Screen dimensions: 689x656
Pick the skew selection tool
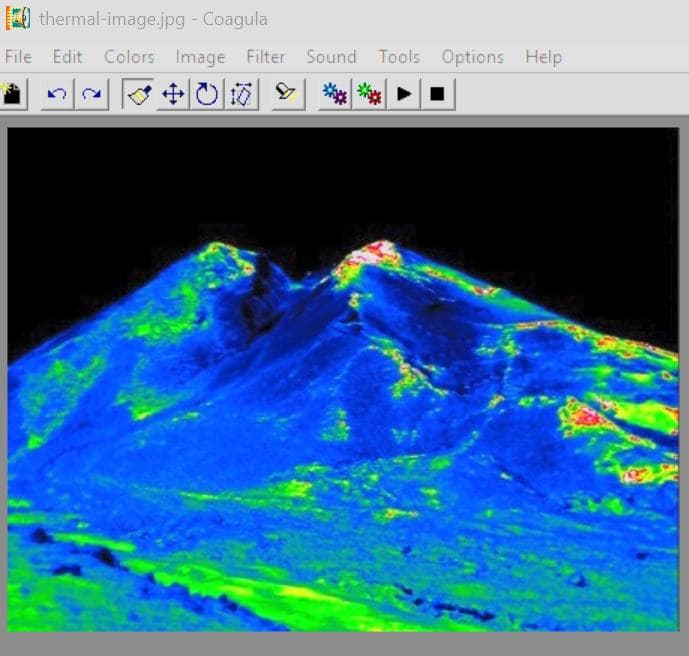point(241,94)
